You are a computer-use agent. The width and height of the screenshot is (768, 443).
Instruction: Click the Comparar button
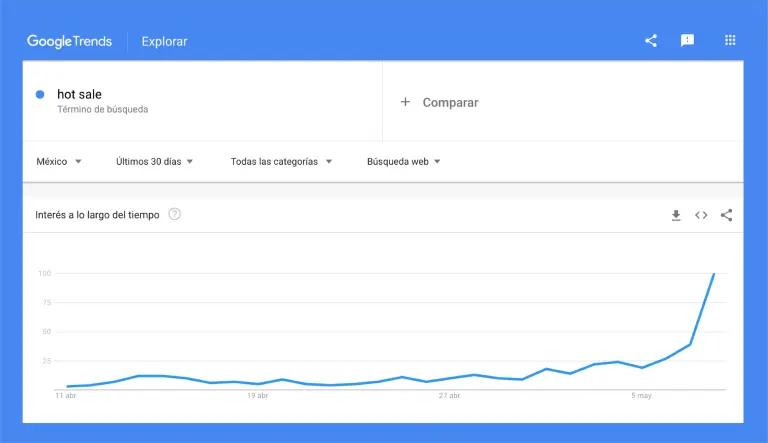[x=450, y=102]
